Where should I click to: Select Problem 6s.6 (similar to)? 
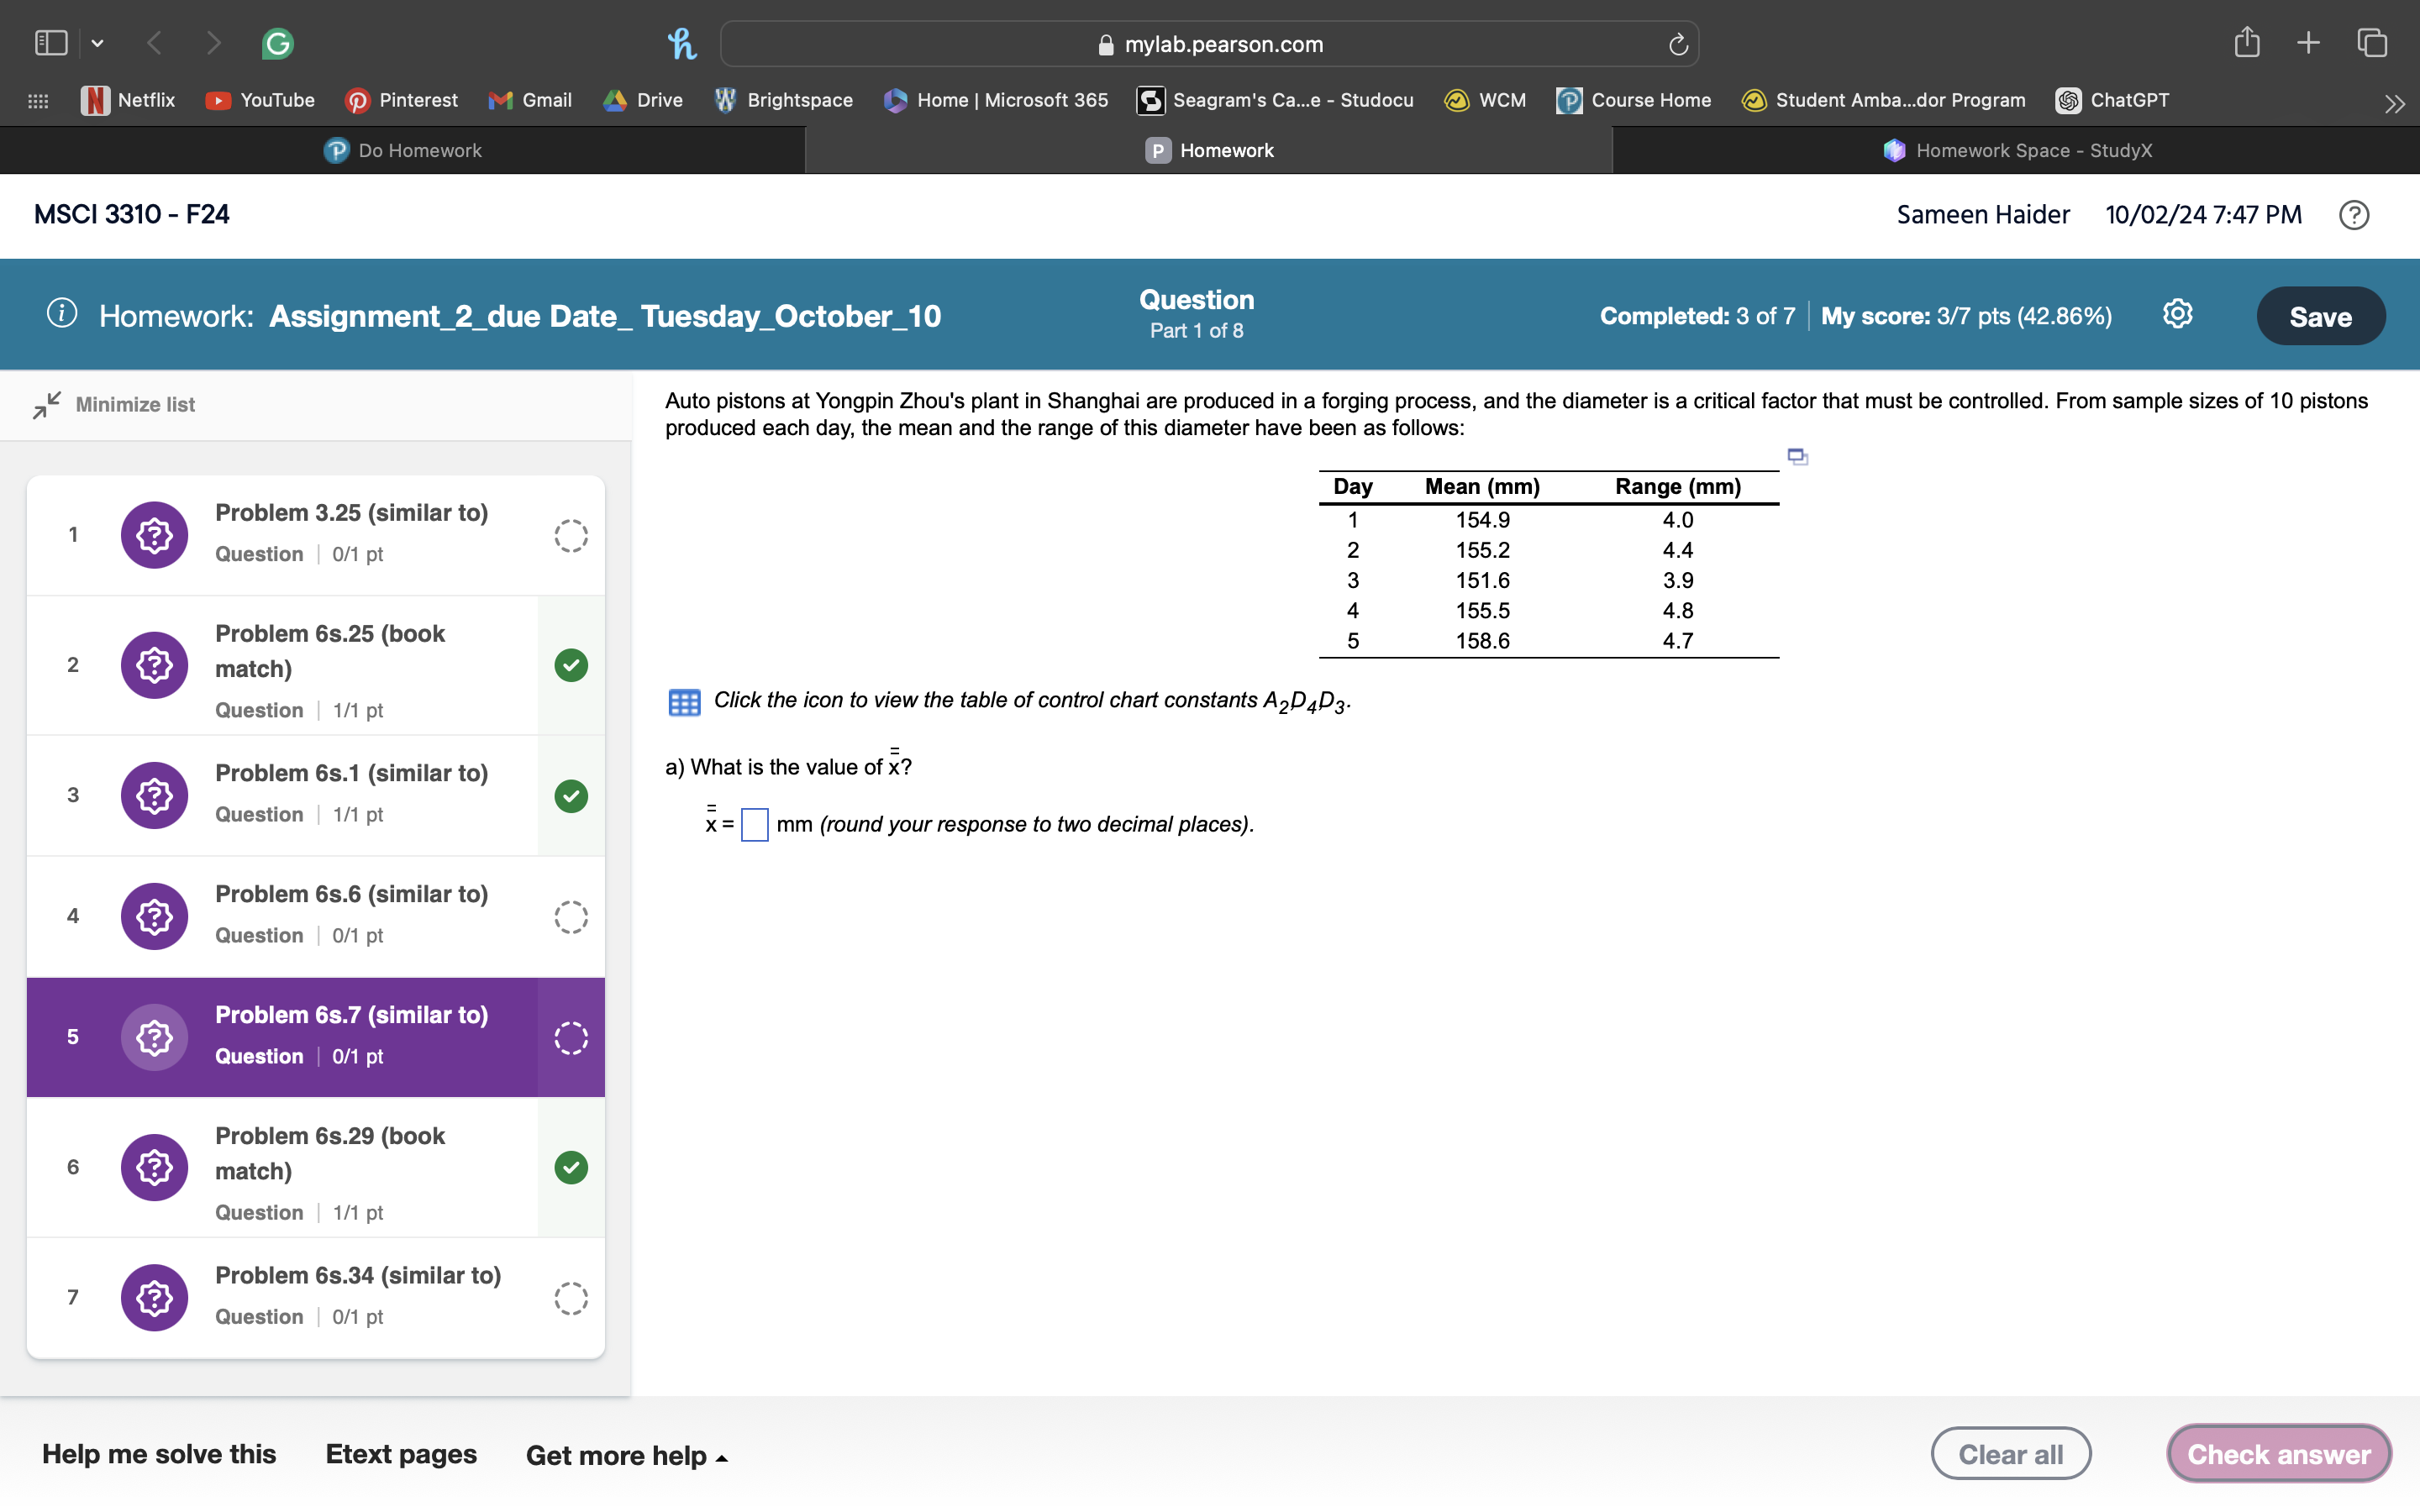point(316,917)
